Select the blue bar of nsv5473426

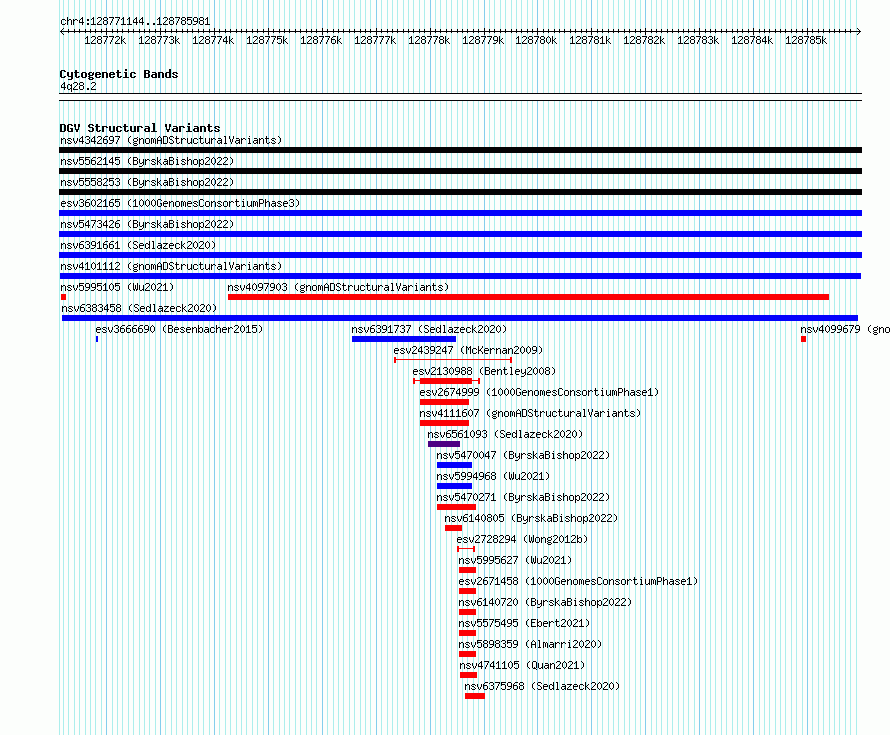pyautogui.click(x=460, y=234)
